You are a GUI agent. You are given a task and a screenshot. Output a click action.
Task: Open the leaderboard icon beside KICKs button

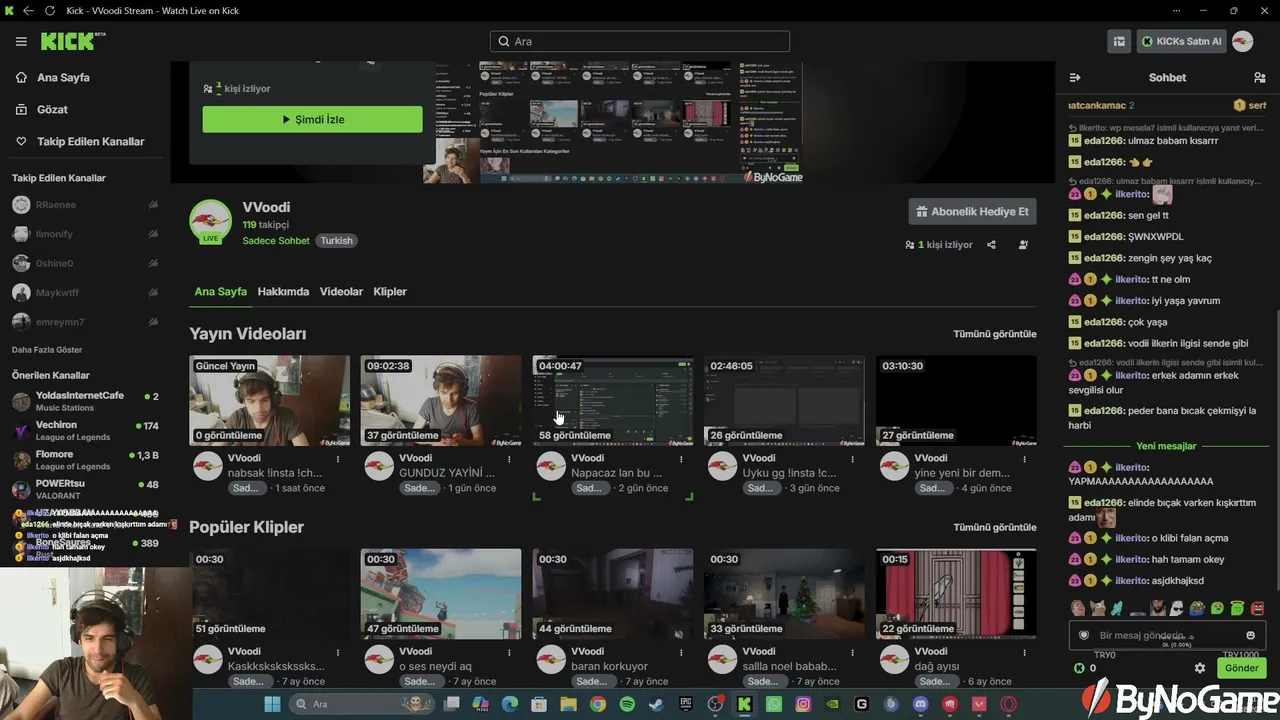(1119, 41)
